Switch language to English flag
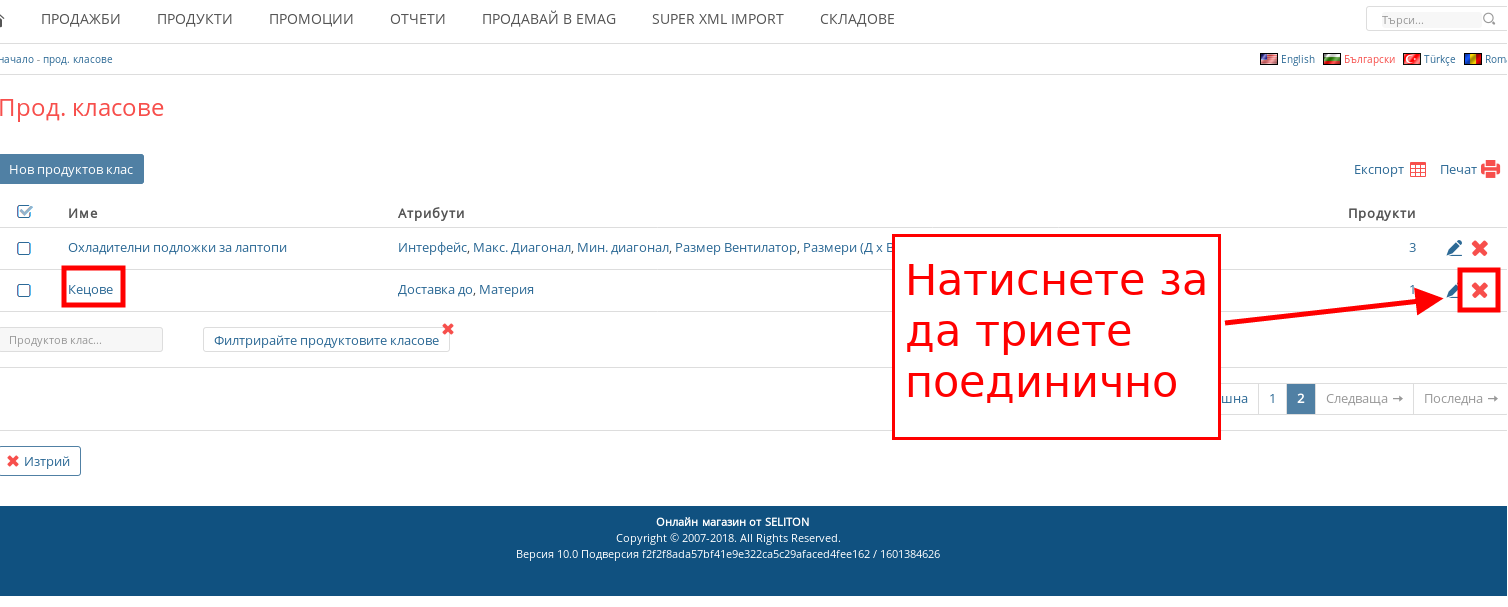This screenshot has width=1508, height=607. pos(1269,59)
